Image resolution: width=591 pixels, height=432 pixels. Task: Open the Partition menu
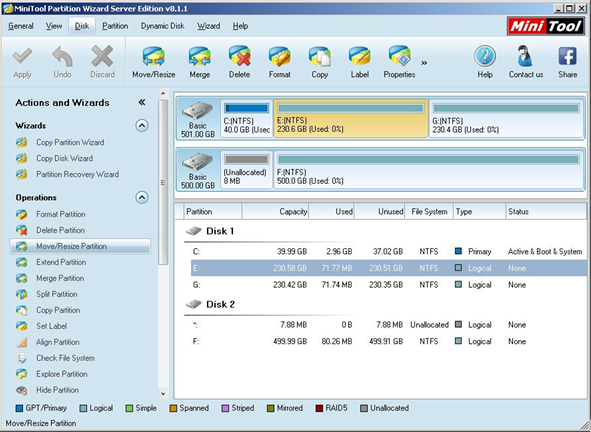point(115,26)
